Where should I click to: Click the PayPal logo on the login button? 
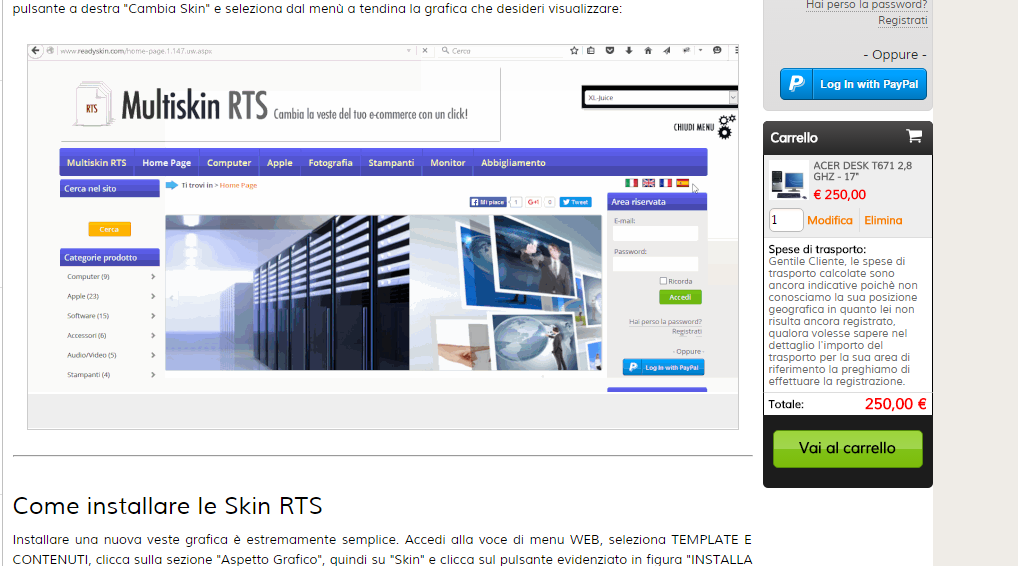797,84
